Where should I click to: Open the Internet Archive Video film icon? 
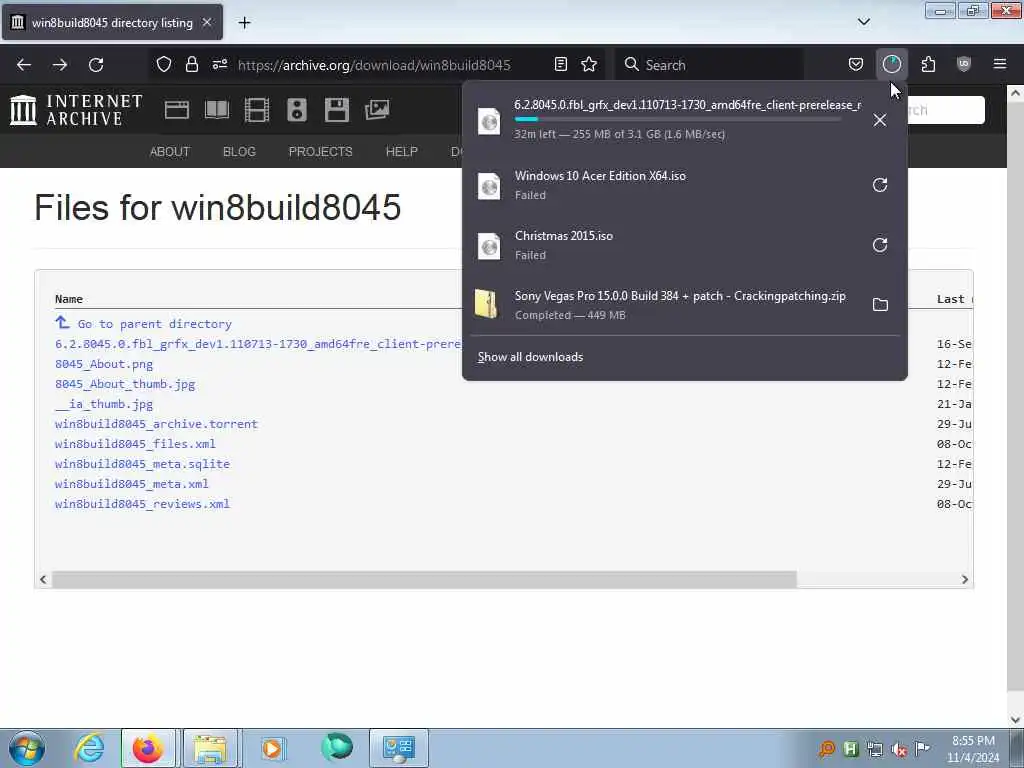click(x=257, y=110)
